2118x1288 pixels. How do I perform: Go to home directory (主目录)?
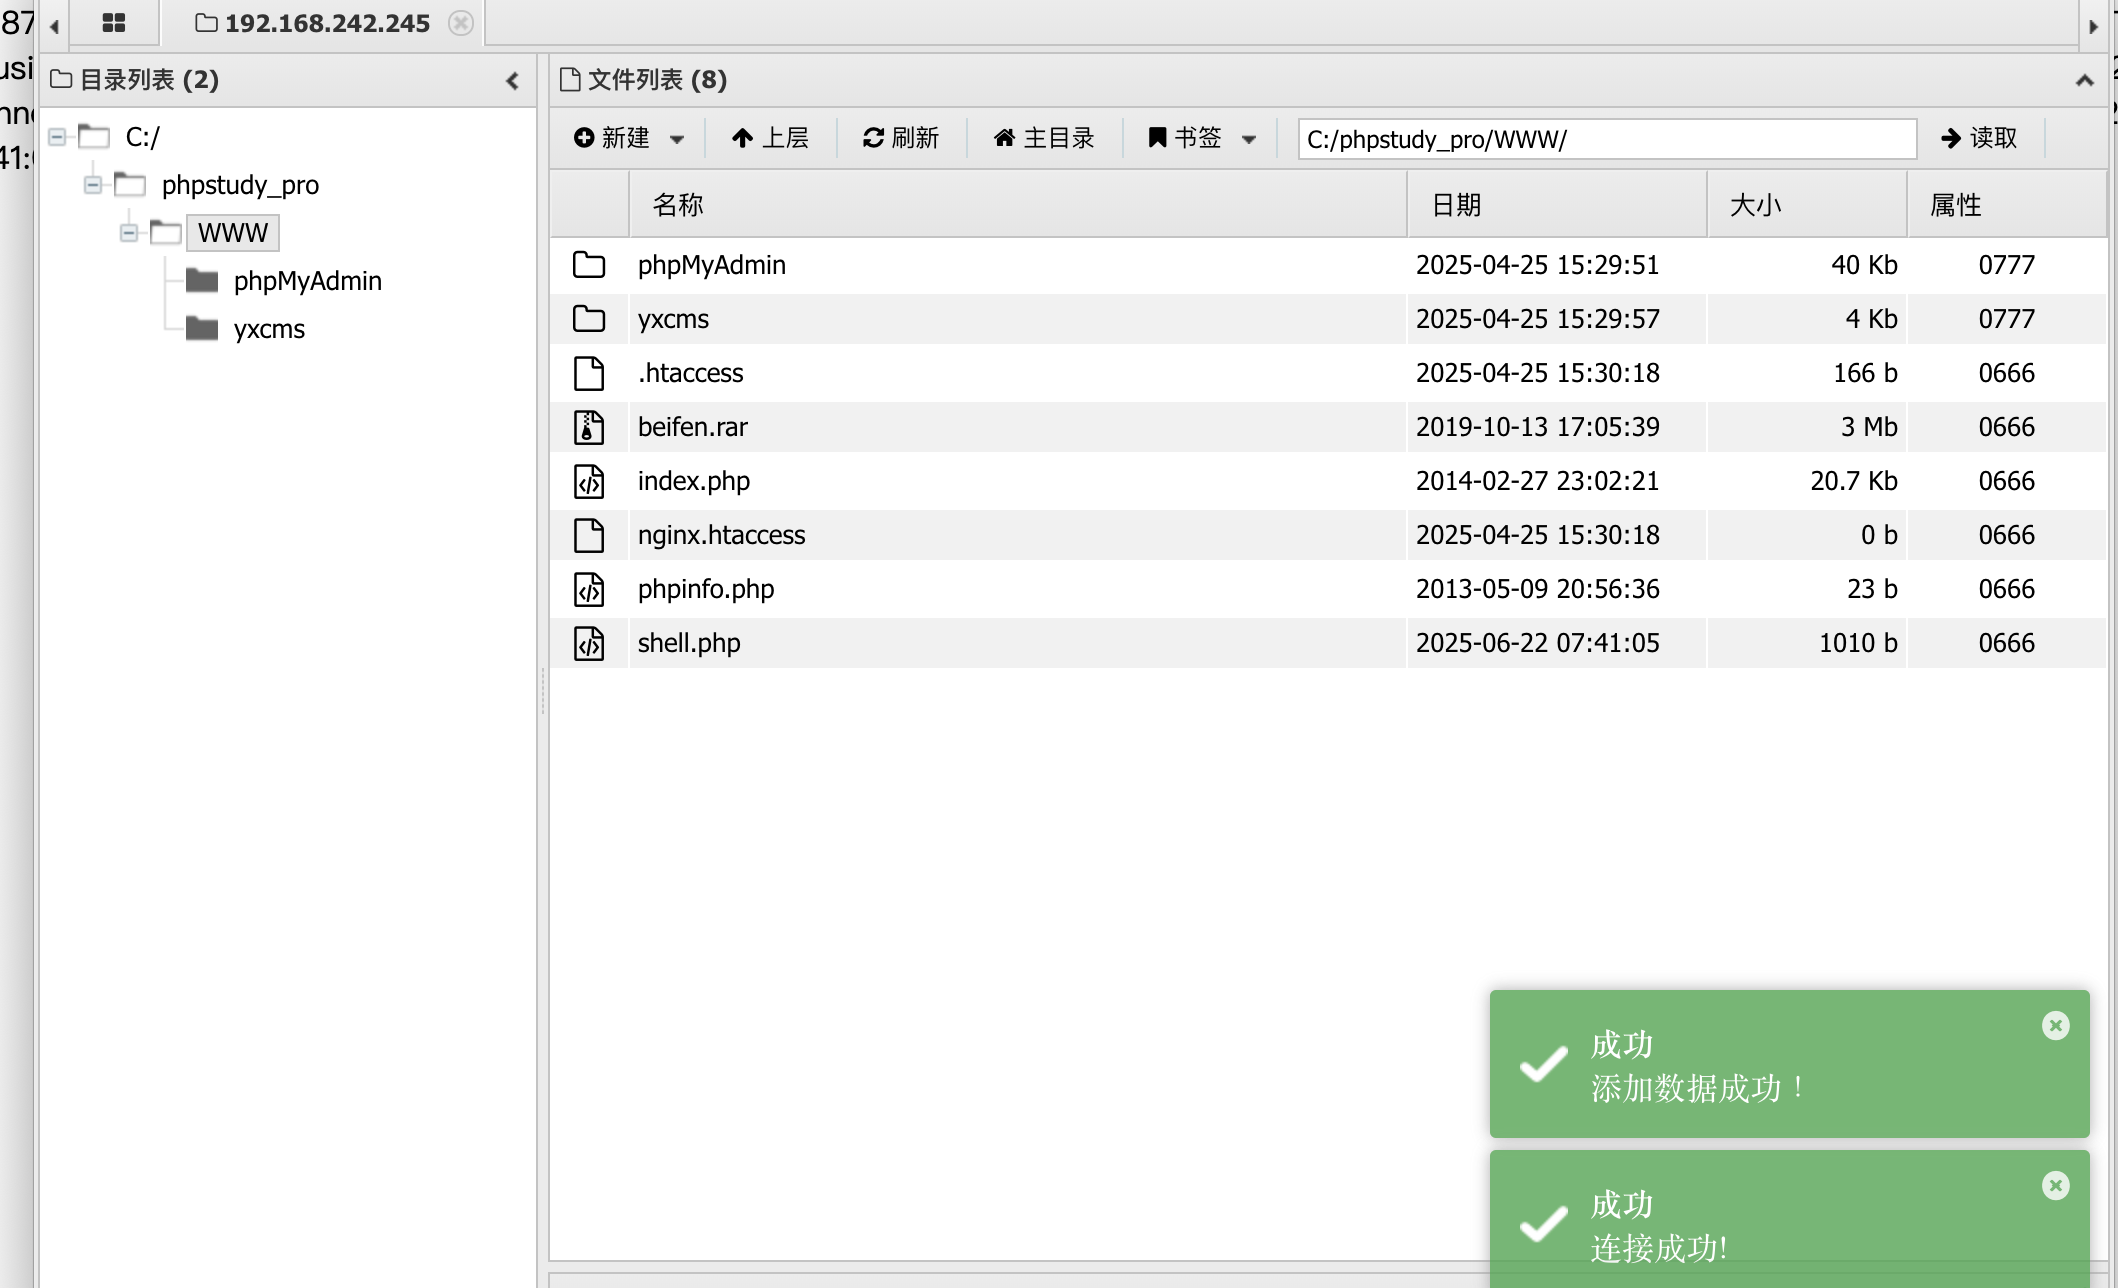[x=1044, y=138]
